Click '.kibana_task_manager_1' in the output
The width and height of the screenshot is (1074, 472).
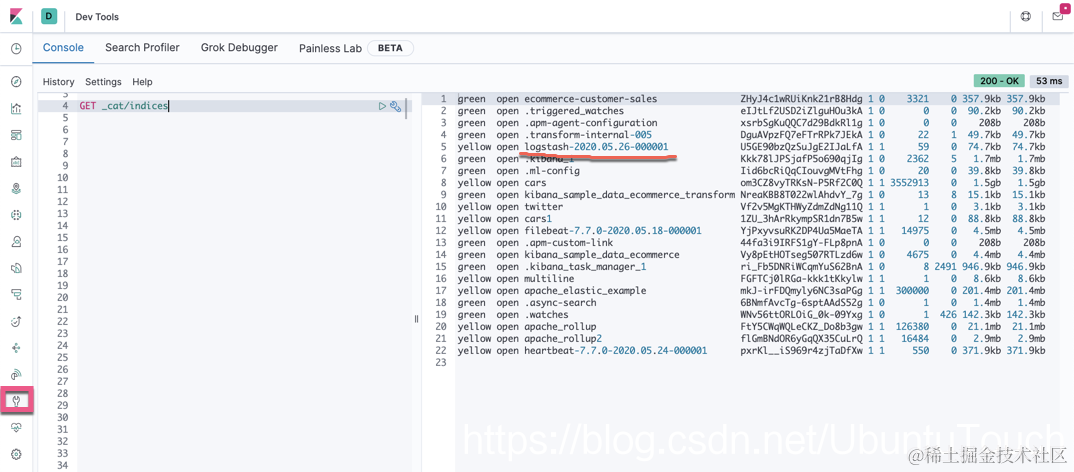(585, 266)
